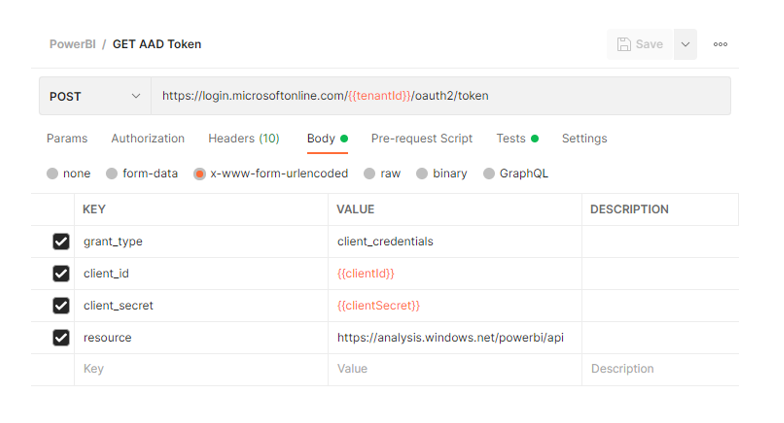The height and width of the screenshot is (423, 784).
Task: Open the Headers (10) tab
Action: pos(244,138)
